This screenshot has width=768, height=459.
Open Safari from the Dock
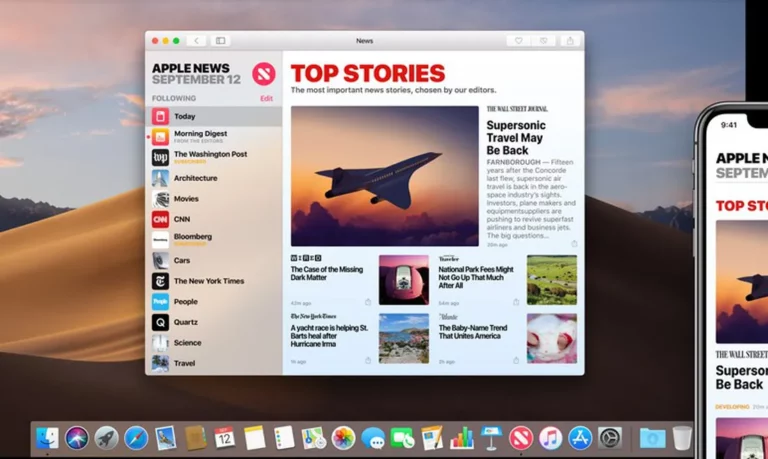point(136,437)
